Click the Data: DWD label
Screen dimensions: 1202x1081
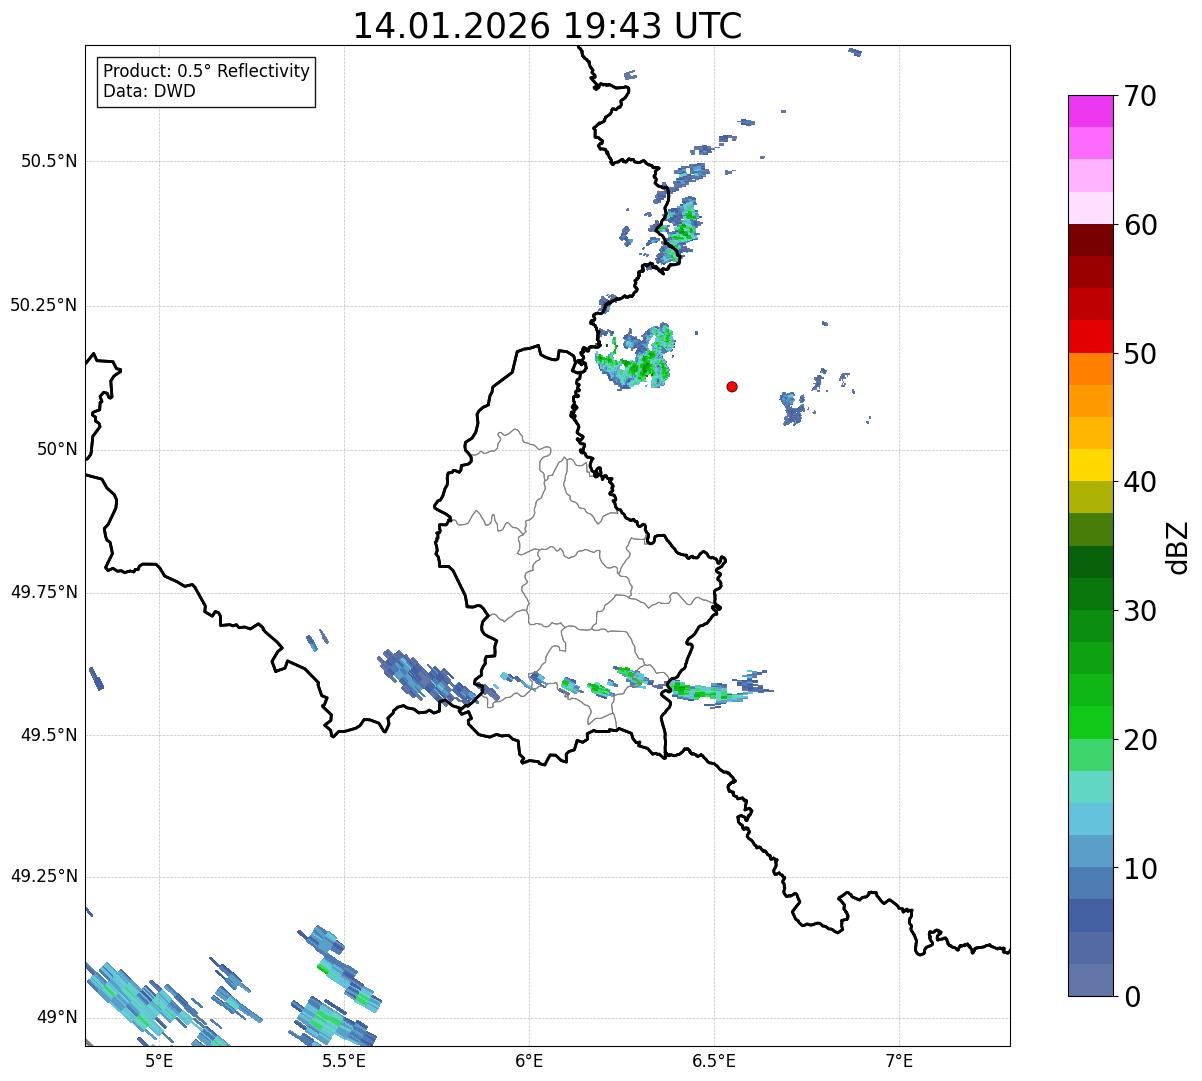coord(149,91)
